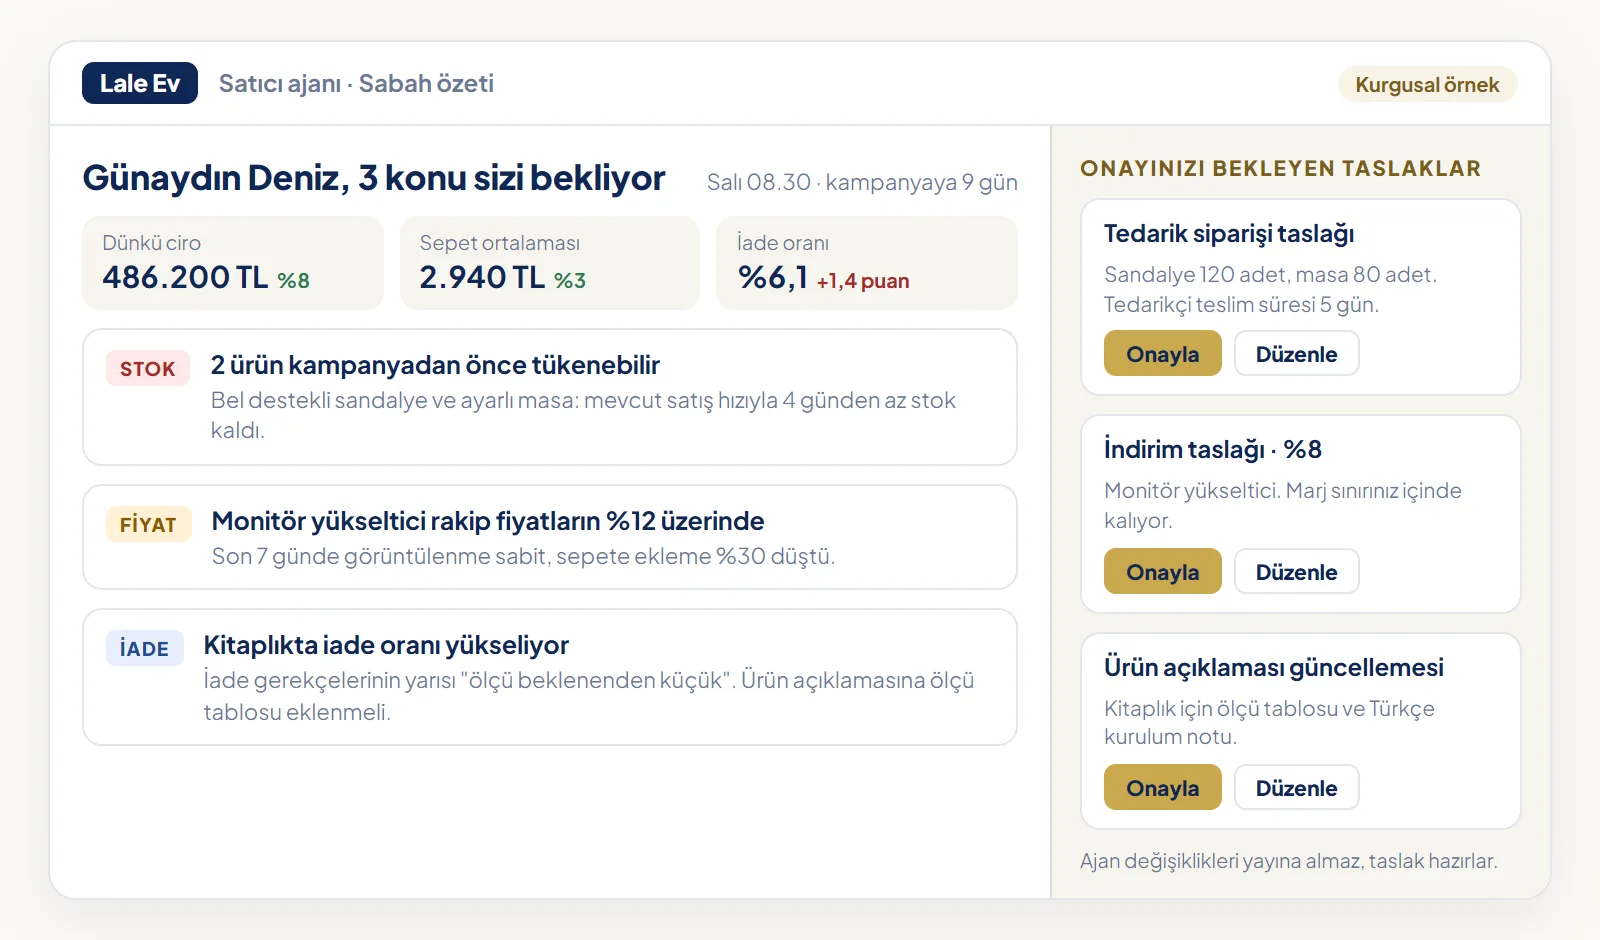Viewport: 1600px width, 940px height.
Task: Click the text Sandalye 120 adet, masa 80 adet
Action: (x=1270, y=275)
